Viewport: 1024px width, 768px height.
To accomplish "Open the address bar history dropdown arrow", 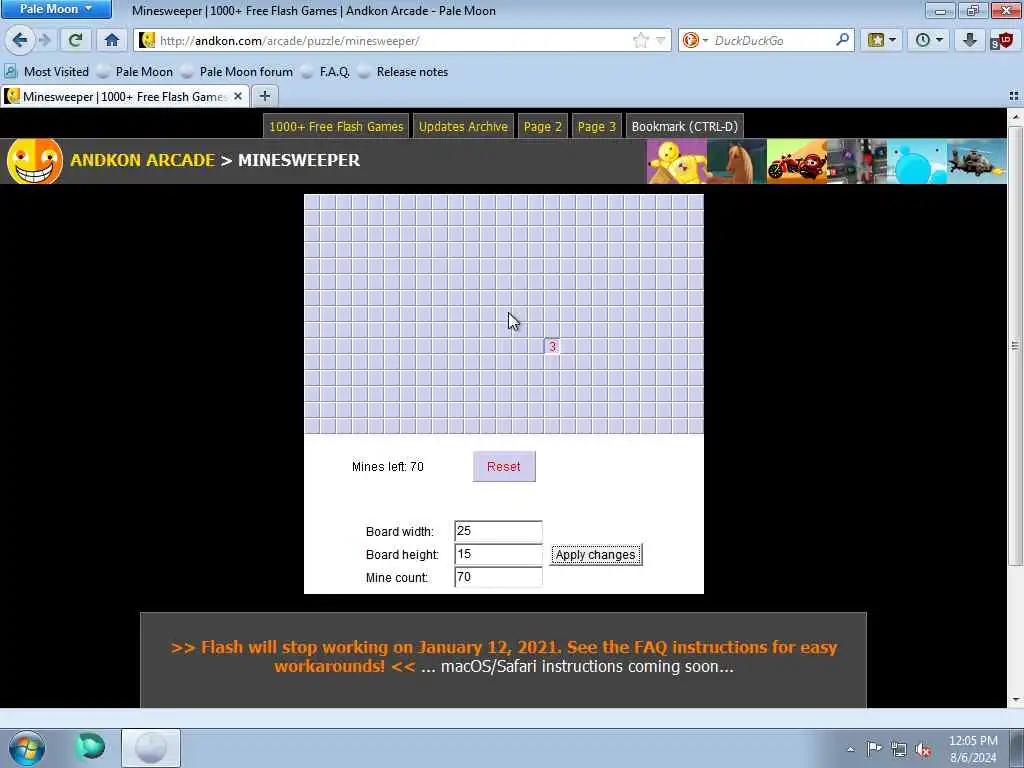I will click(x=660, y=40).
